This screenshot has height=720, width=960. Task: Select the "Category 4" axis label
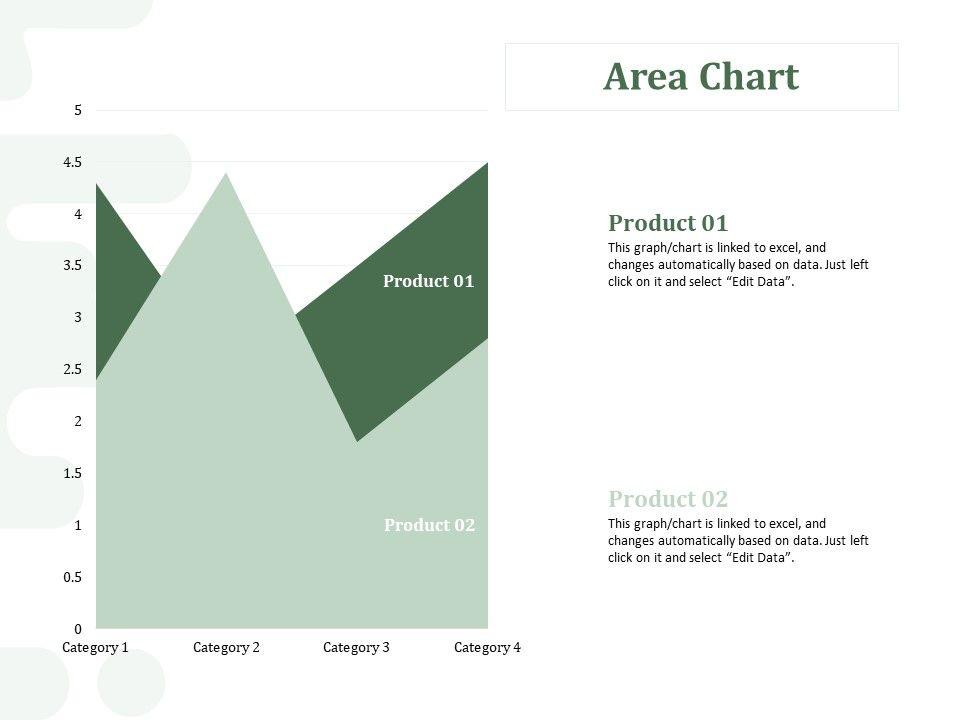click(x=487, y=647)
